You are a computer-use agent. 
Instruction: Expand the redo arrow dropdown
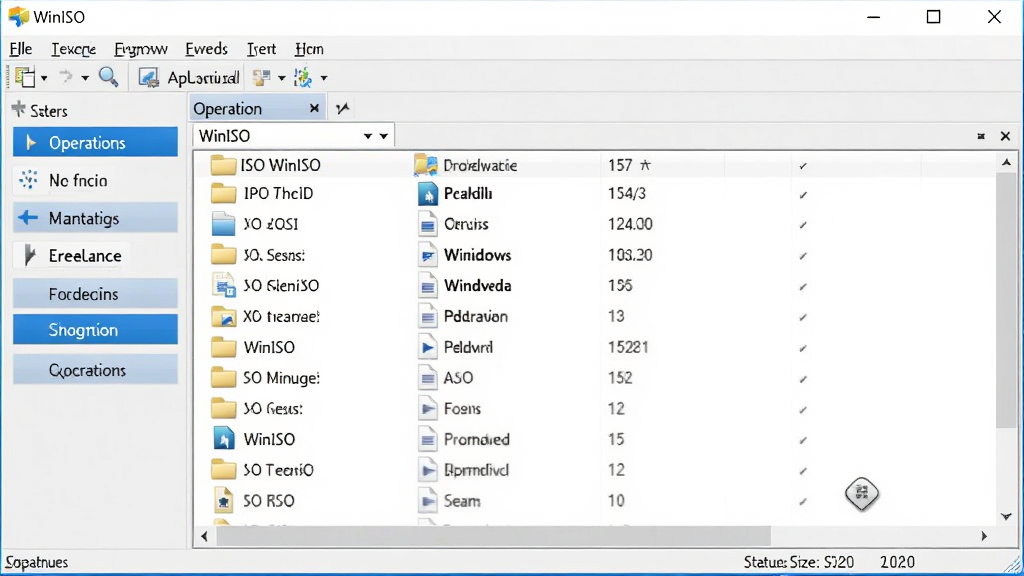[85, 78]
